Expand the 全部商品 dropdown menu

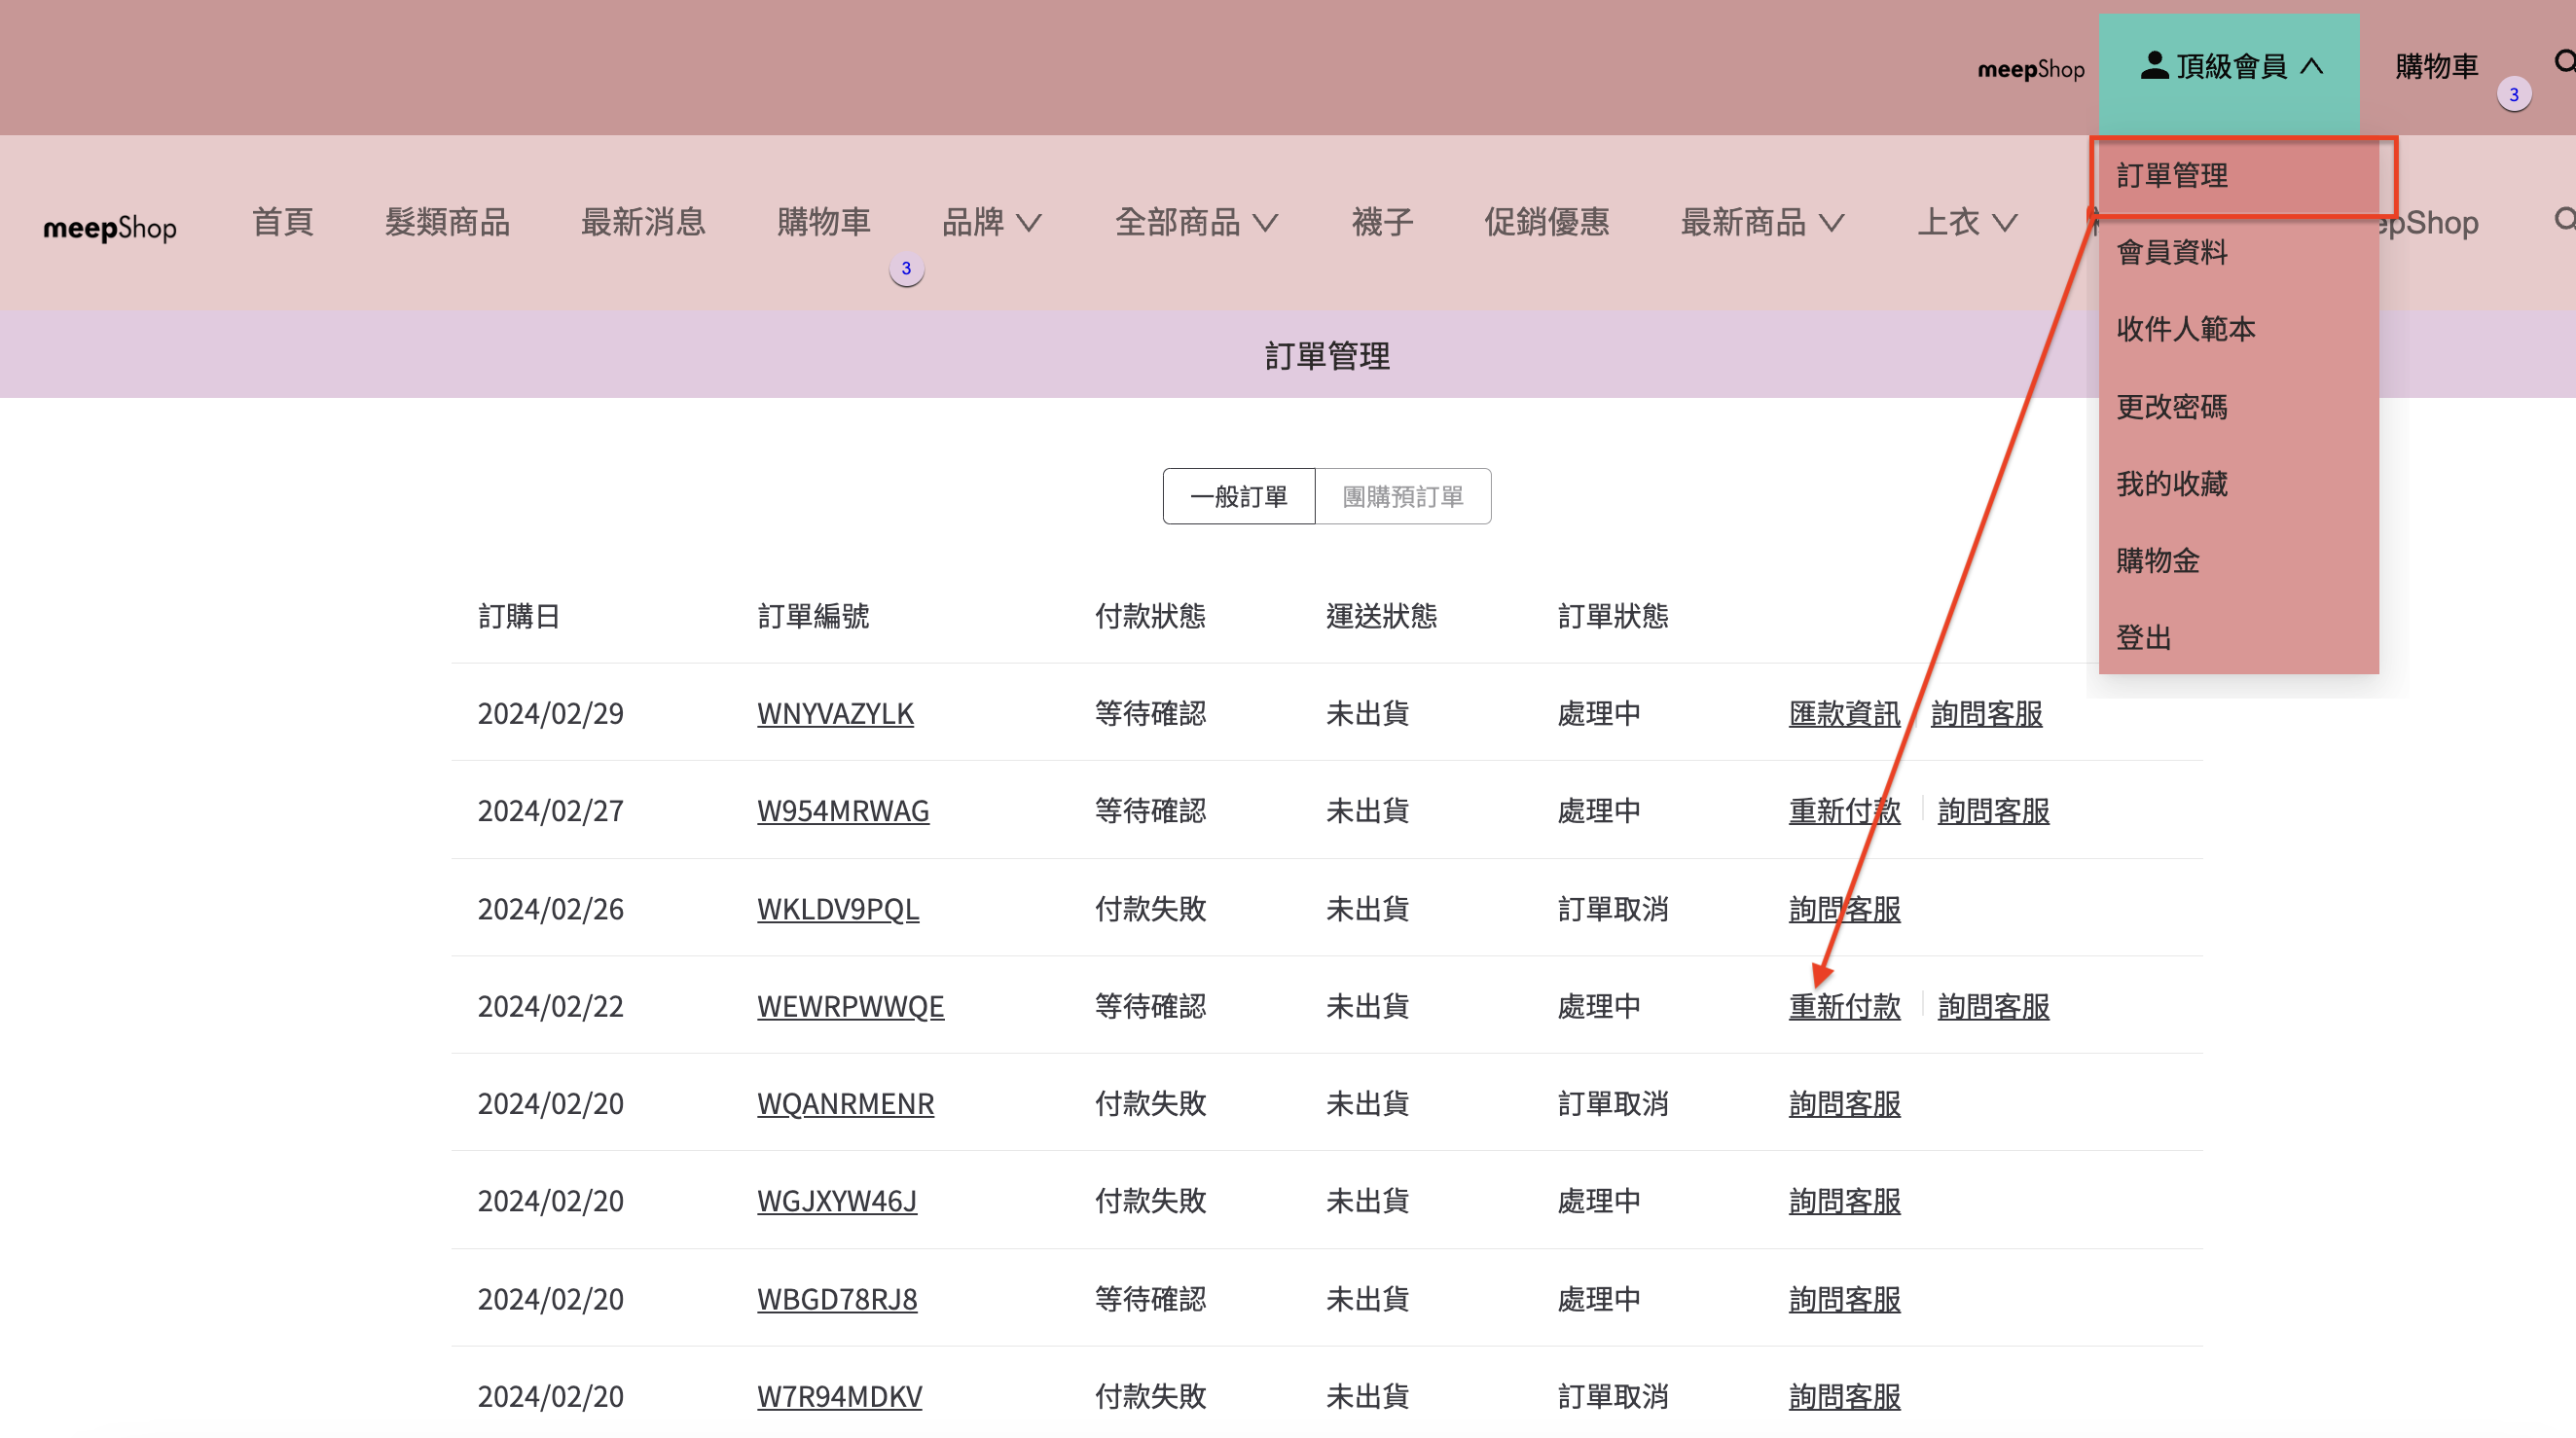(1196, 222)
